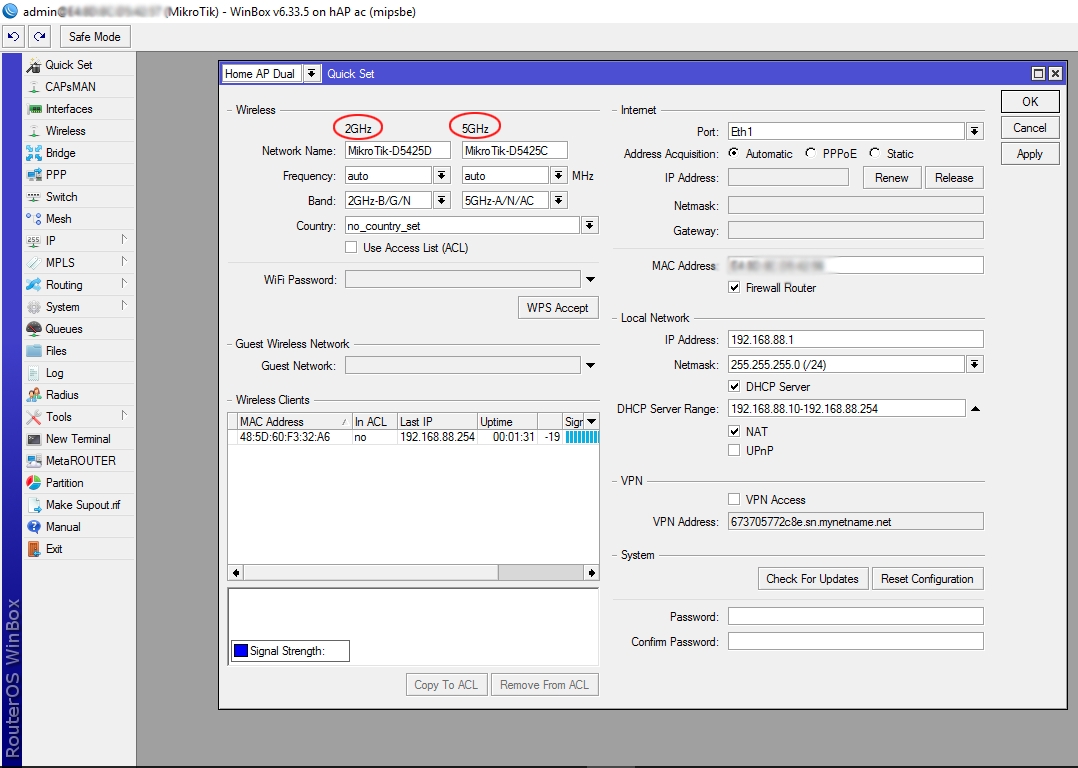Click the WPS Accept button

[557, 308]
